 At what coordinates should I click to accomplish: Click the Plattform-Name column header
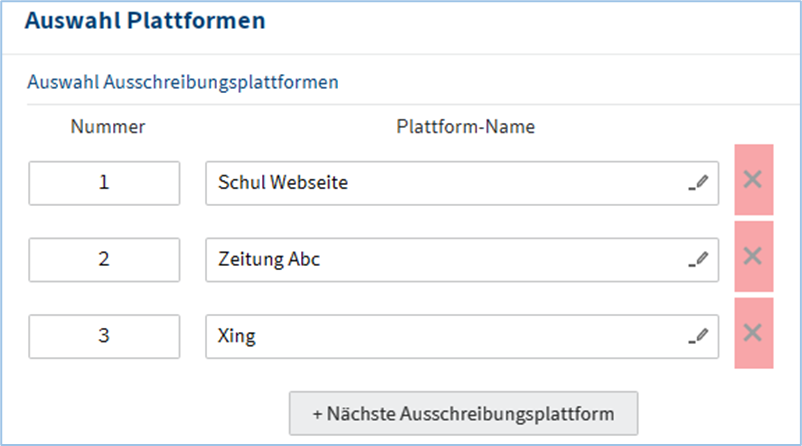click(465, 127)
